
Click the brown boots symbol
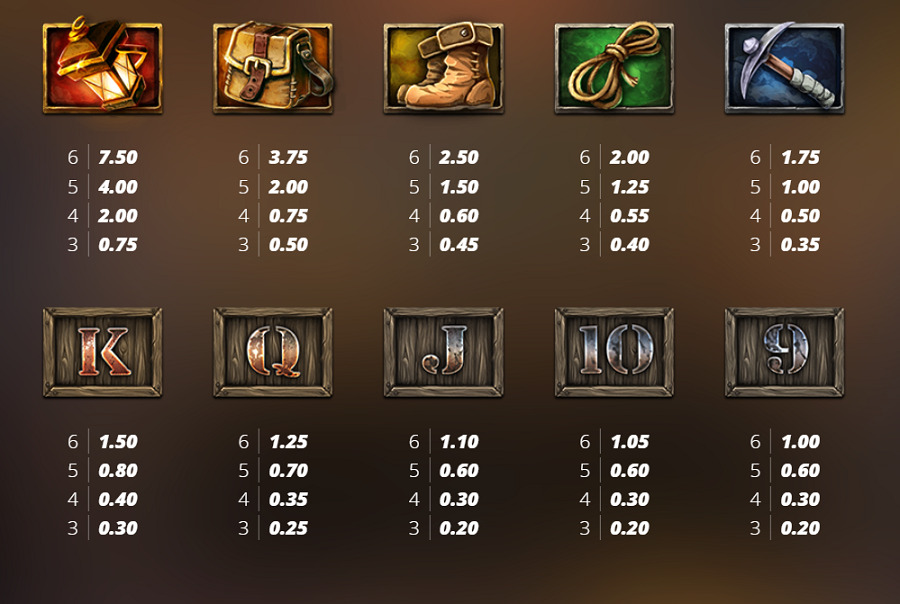point(444,67)
